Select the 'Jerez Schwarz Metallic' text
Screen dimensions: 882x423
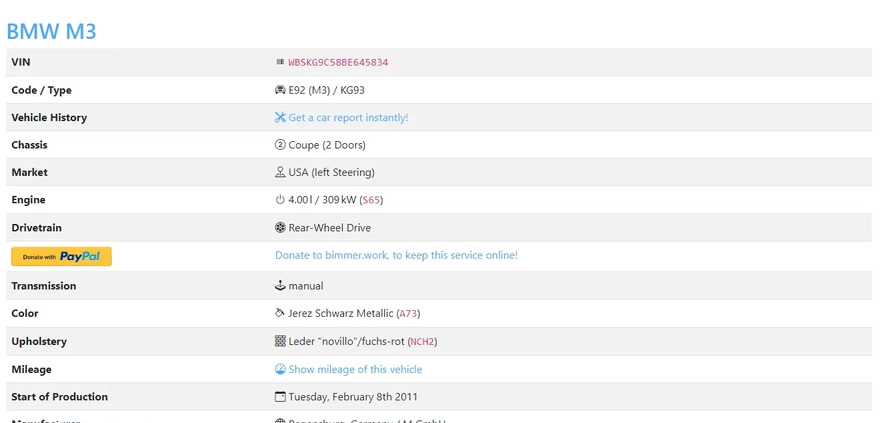click(x=341, y=313)
